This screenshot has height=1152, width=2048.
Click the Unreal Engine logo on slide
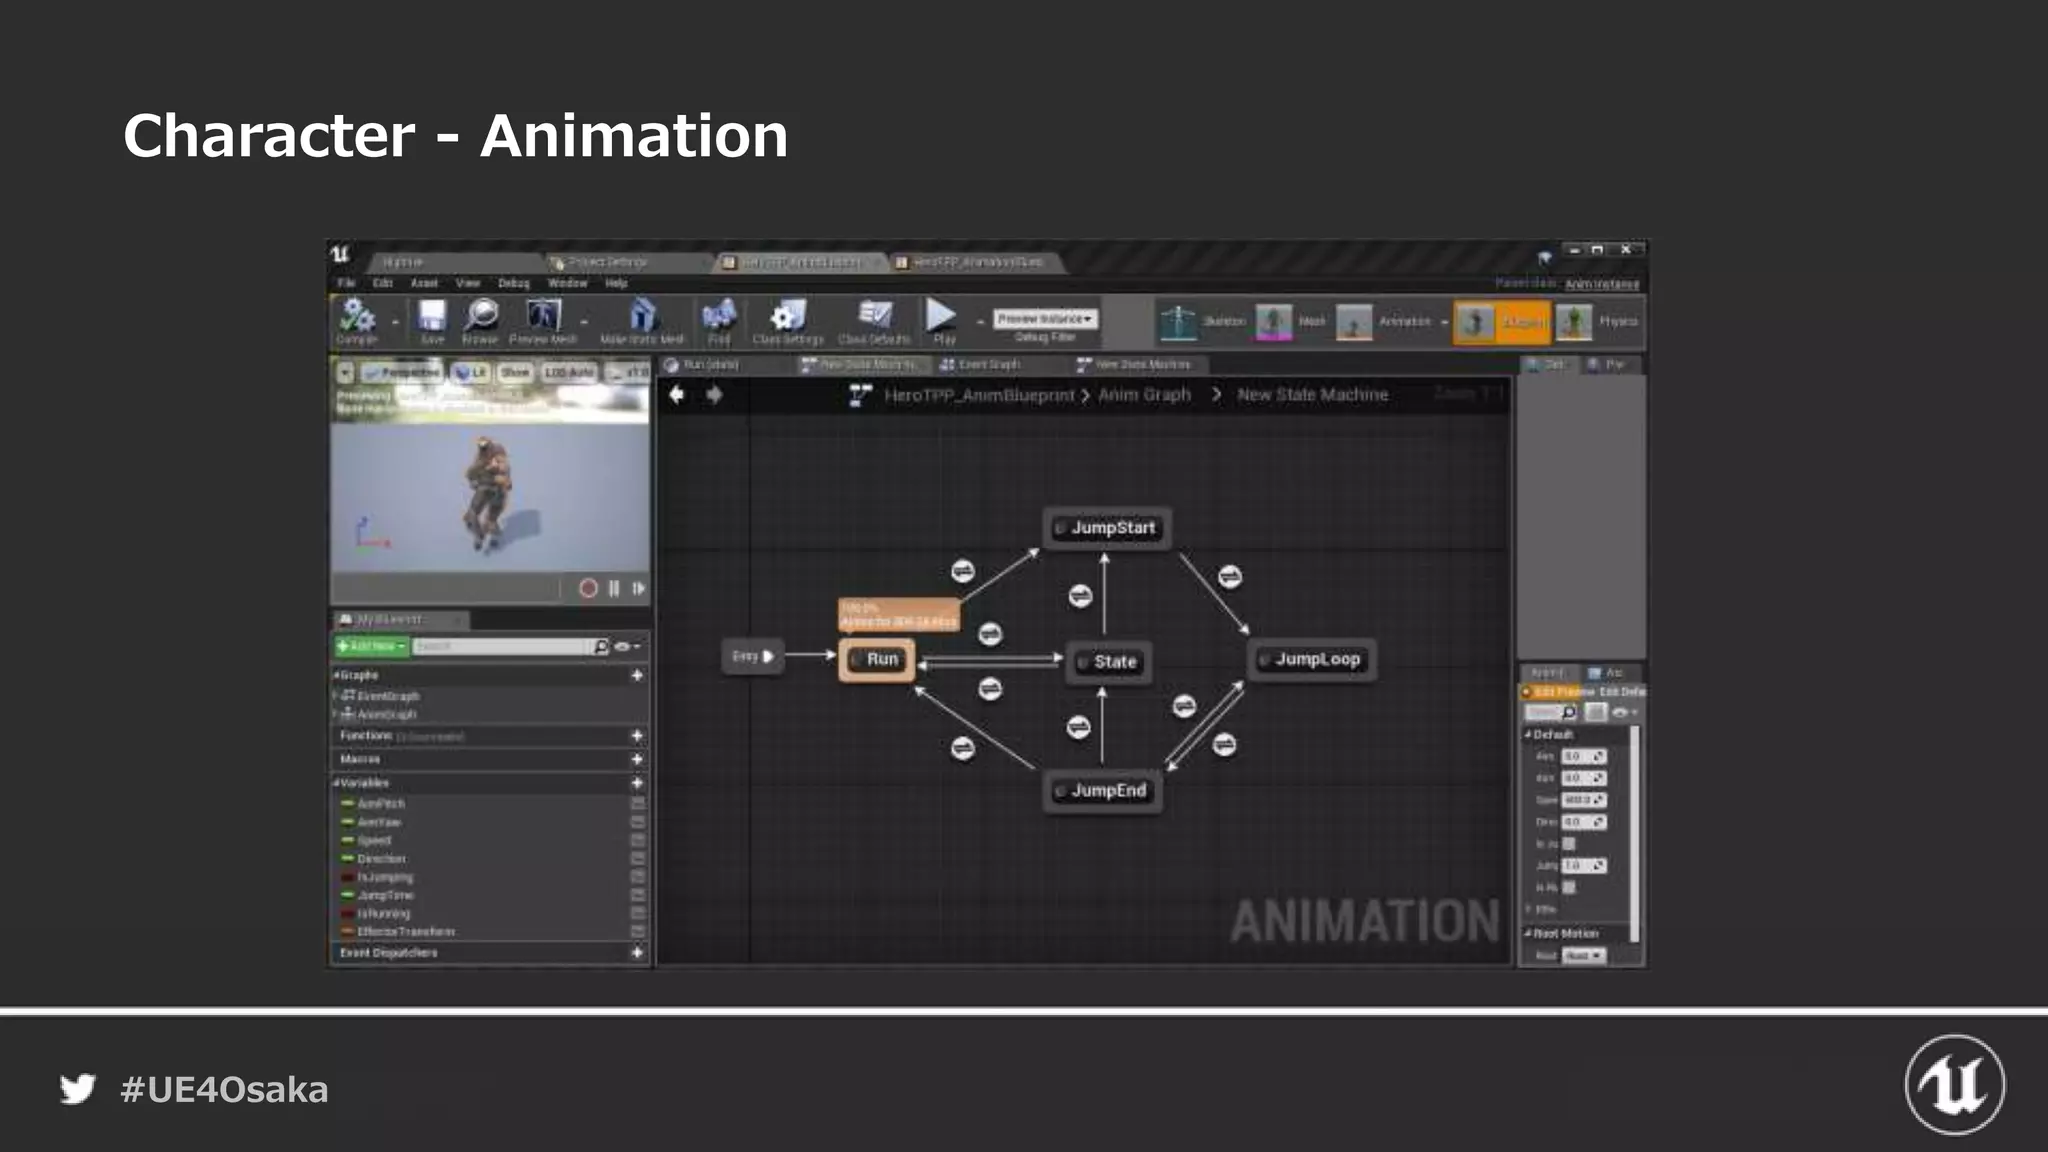pyautogui.click(x=1954, y=1085)
